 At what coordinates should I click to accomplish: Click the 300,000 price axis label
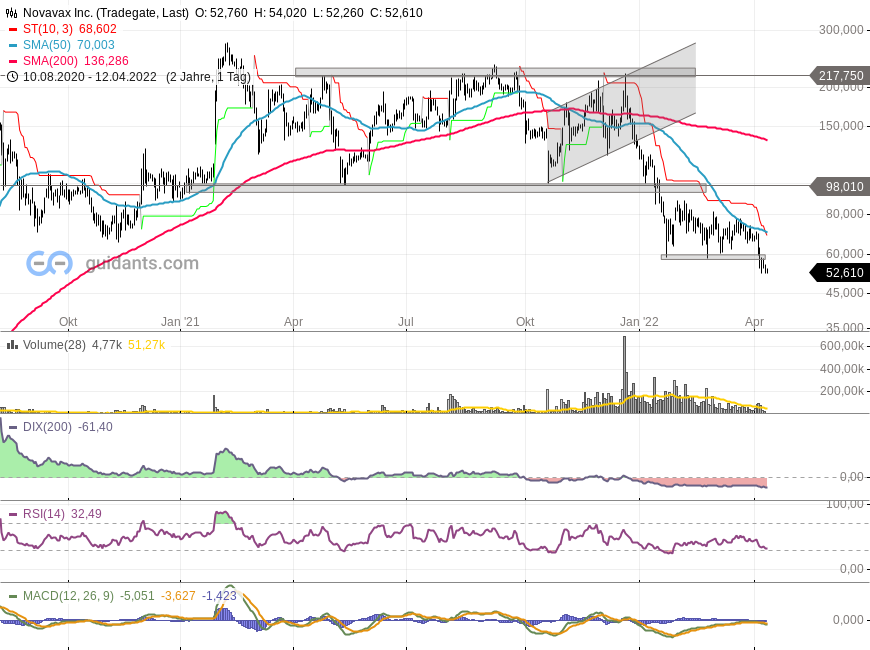click(x=841, y=30)
